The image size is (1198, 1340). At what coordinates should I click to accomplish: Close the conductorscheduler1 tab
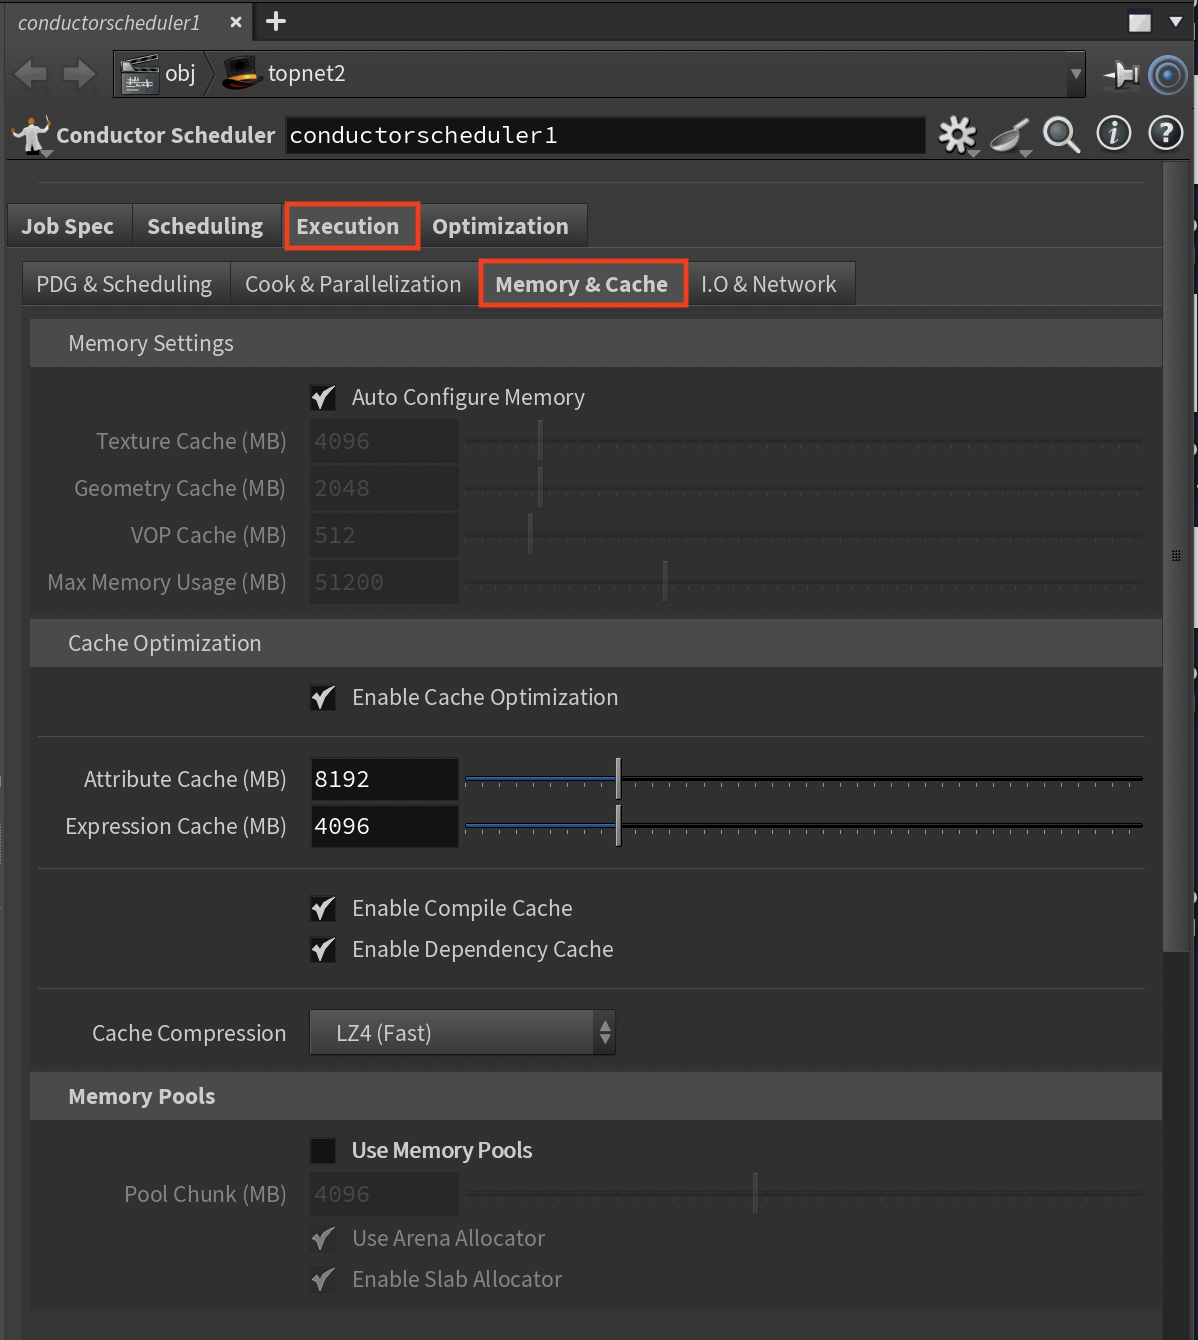tap(236, 22)
